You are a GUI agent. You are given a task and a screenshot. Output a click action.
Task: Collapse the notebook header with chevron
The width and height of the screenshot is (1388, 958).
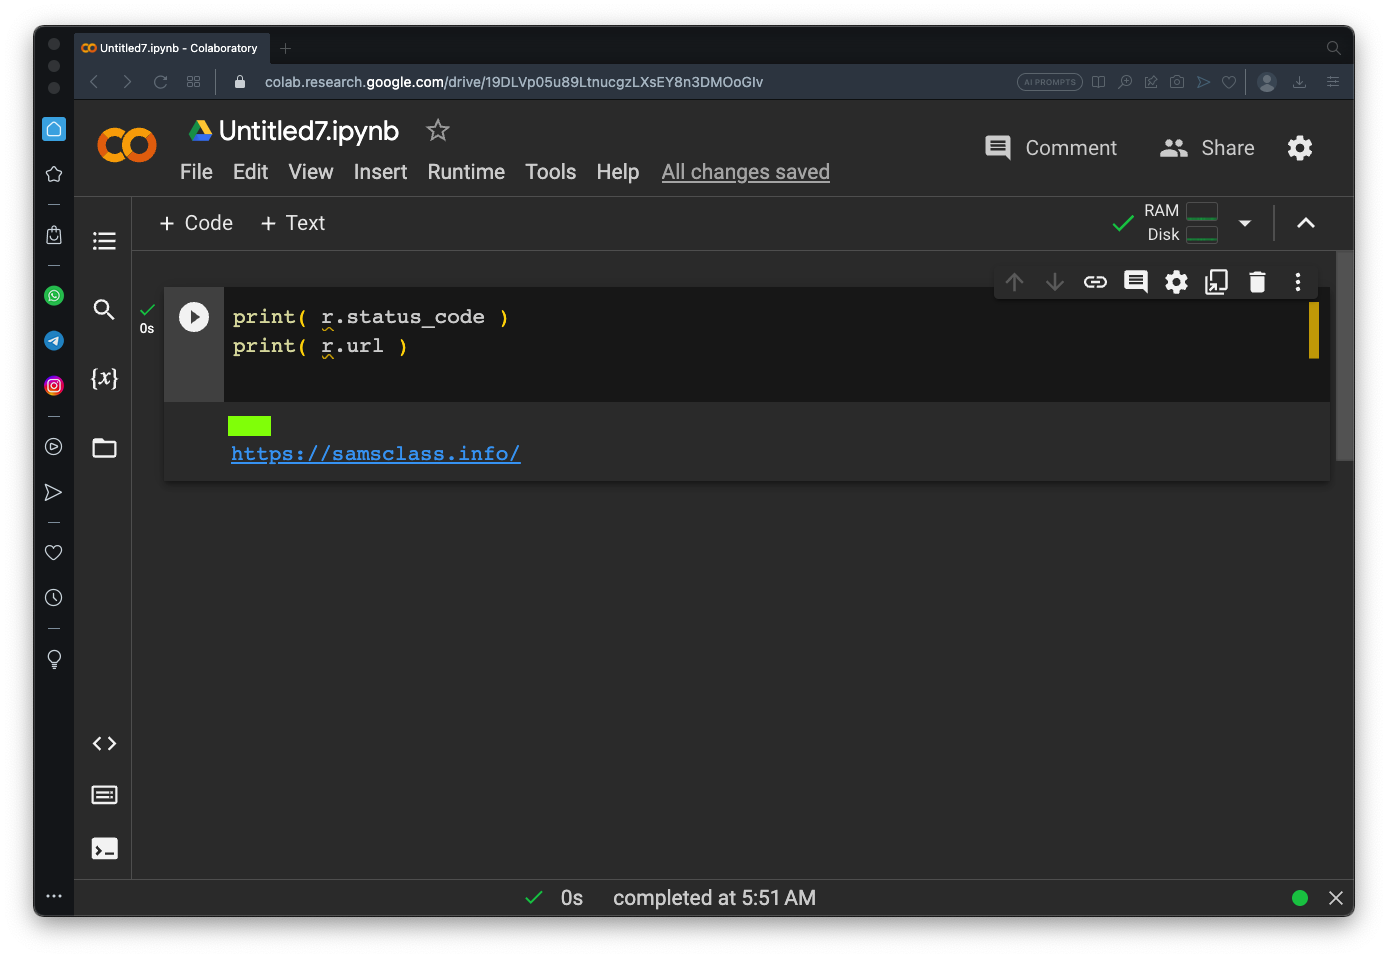[x=1305, y=223]
